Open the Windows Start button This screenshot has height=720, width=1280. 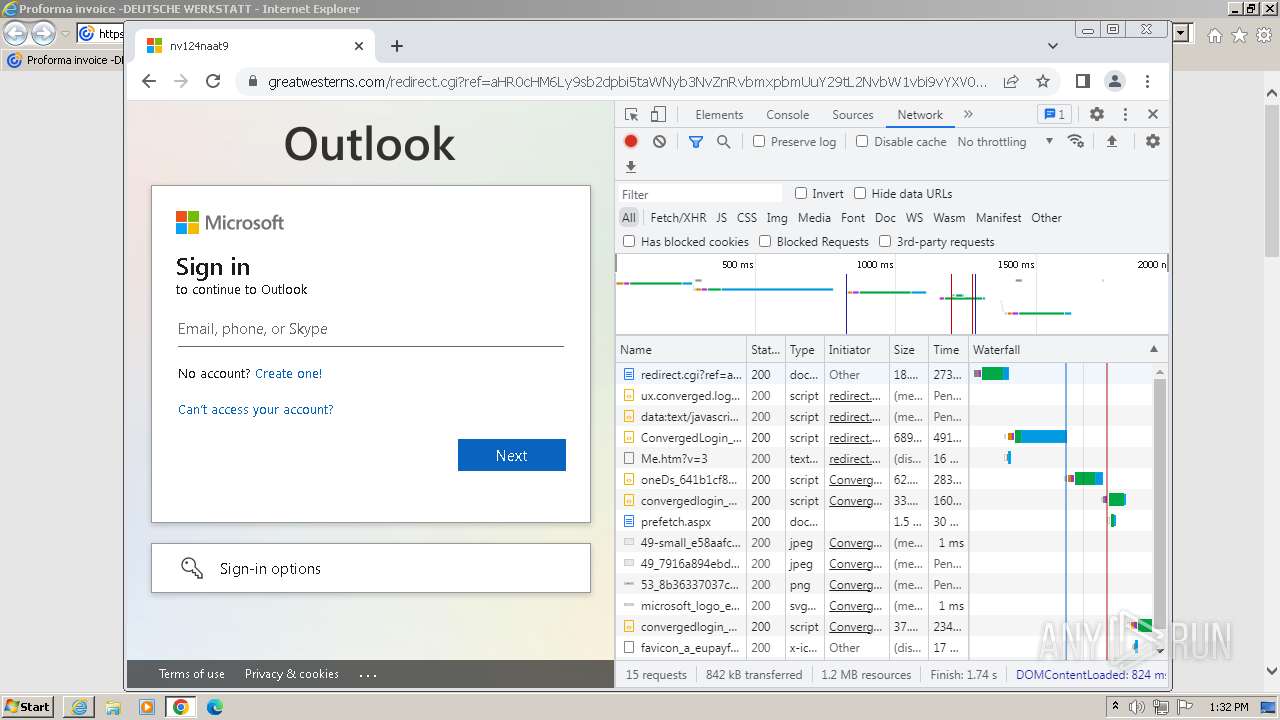click(28, 706)
